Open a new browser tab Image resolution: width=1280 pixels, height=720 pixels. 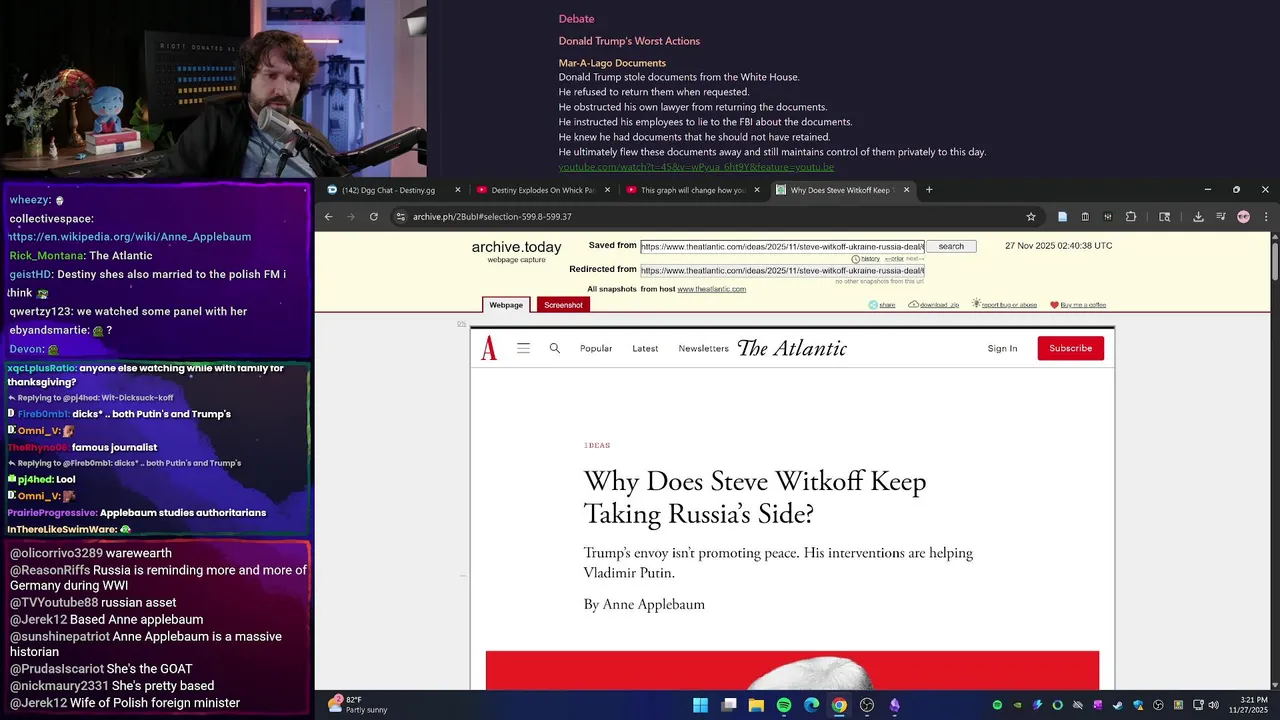pos(929,190)
